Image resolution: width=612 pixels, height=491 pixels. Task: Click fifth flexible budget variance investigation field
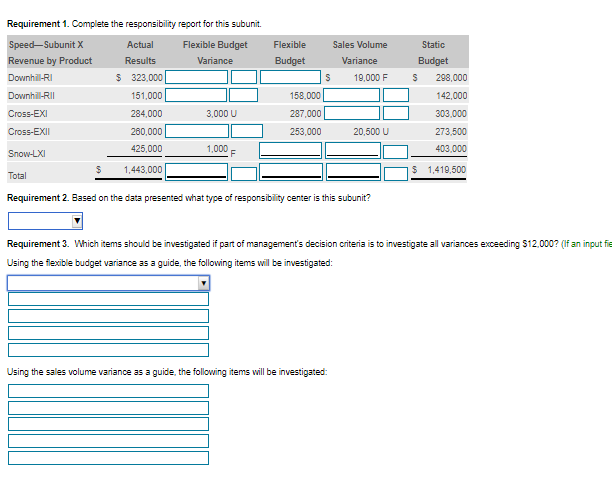coord(109,350)
